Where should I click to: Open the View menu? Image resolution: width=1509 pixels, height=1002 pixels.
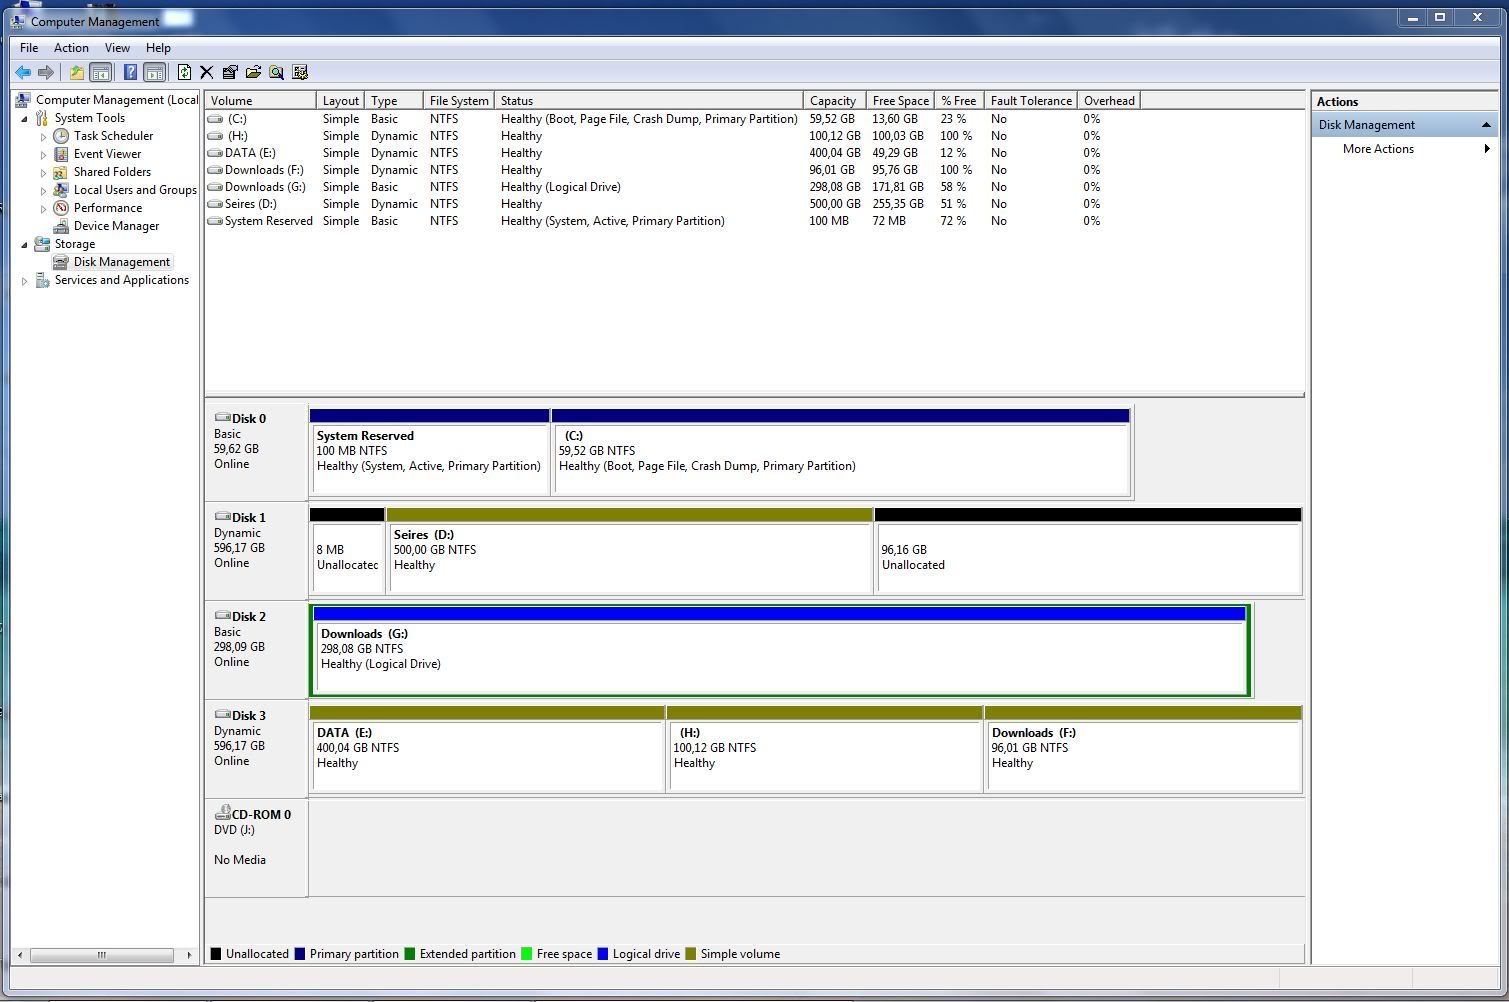coord(117,48)
